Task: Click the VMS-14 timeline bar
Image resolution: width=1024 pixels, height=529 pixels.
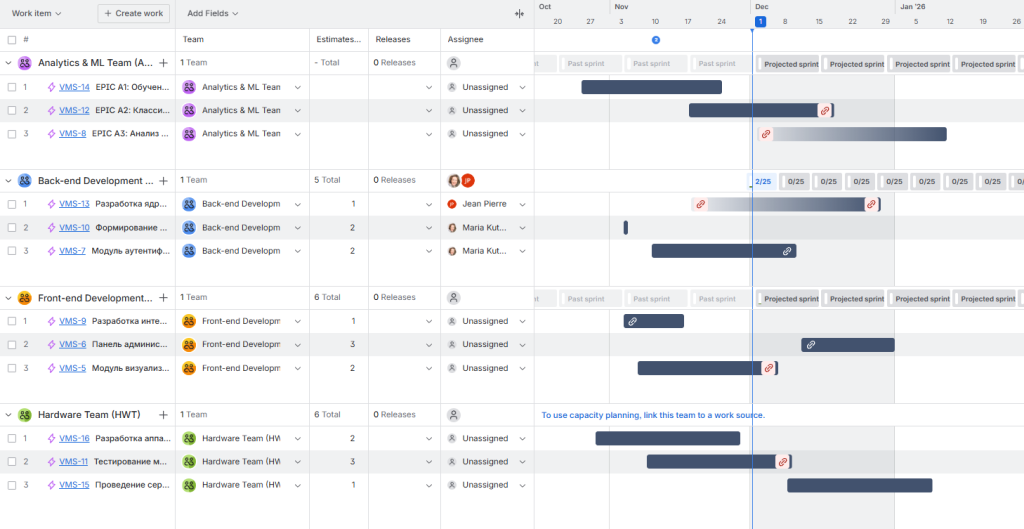Action: coord(652,88)
